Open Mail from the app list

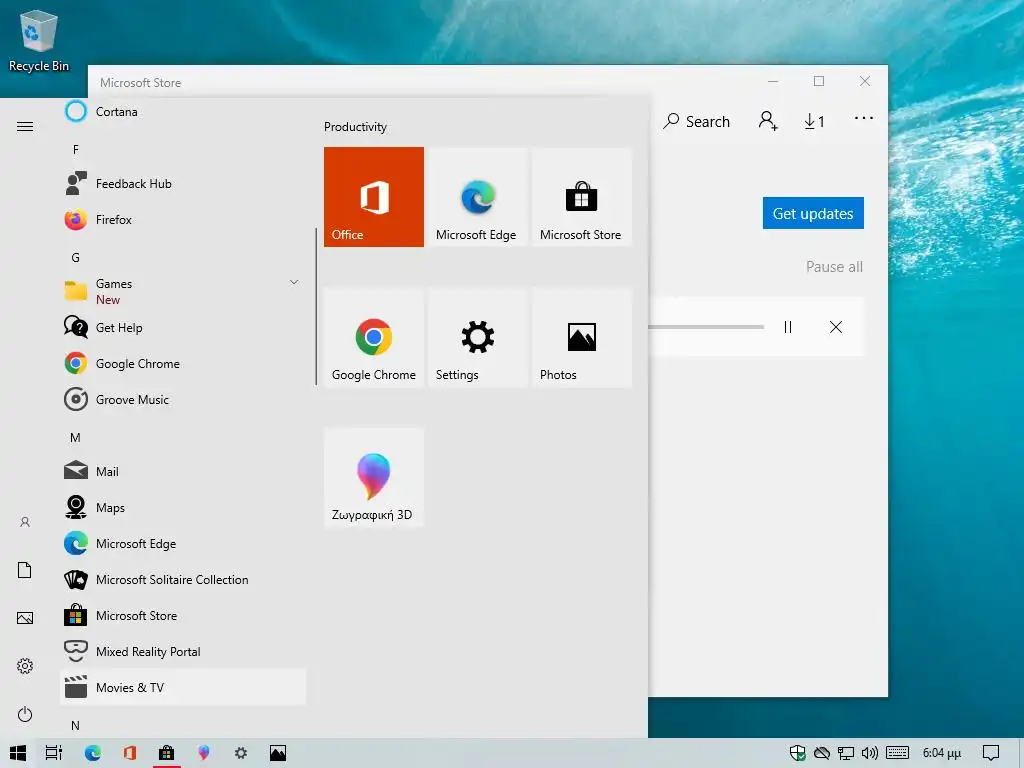pos(183,471)
